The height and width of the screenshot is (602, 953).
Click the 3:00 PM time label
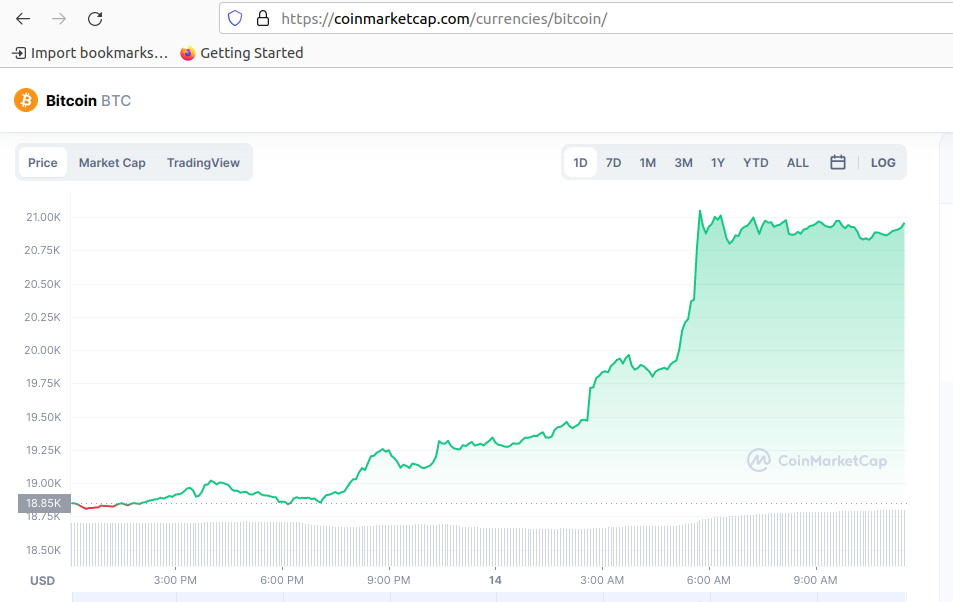point(175,580)
